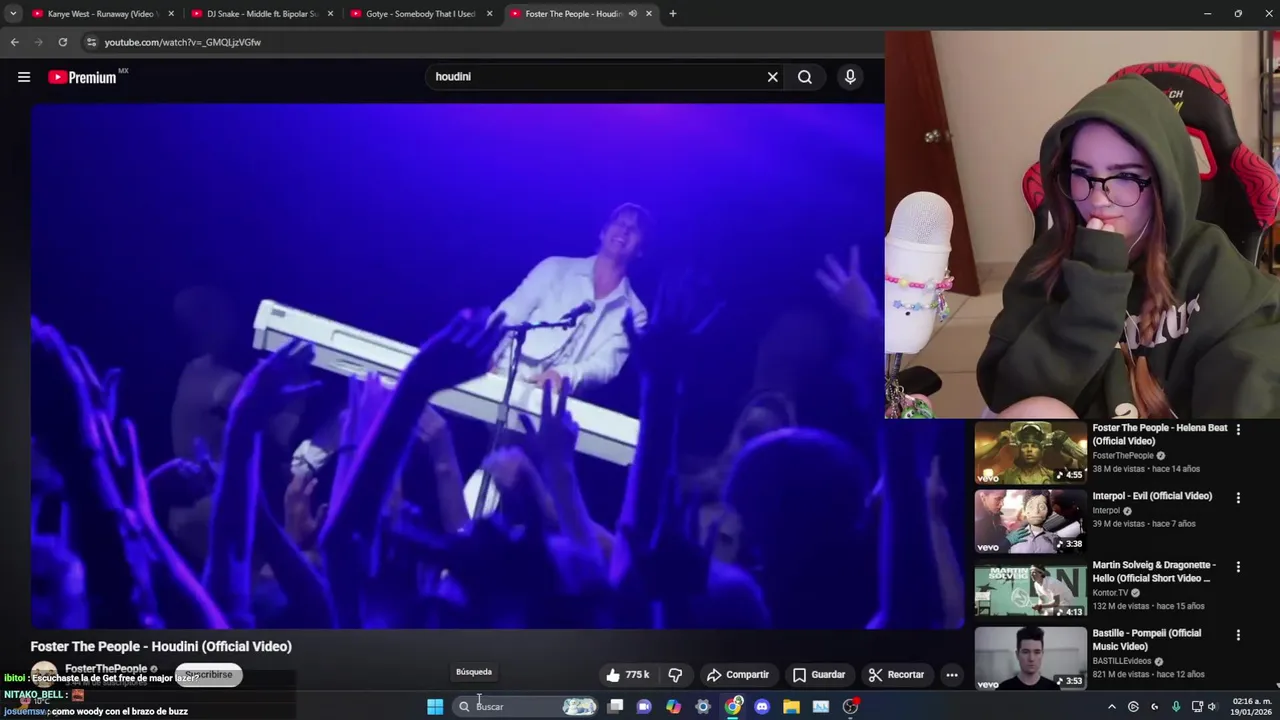
Task: Open File Explorer from the taskbar
Action: pos(791,707)
